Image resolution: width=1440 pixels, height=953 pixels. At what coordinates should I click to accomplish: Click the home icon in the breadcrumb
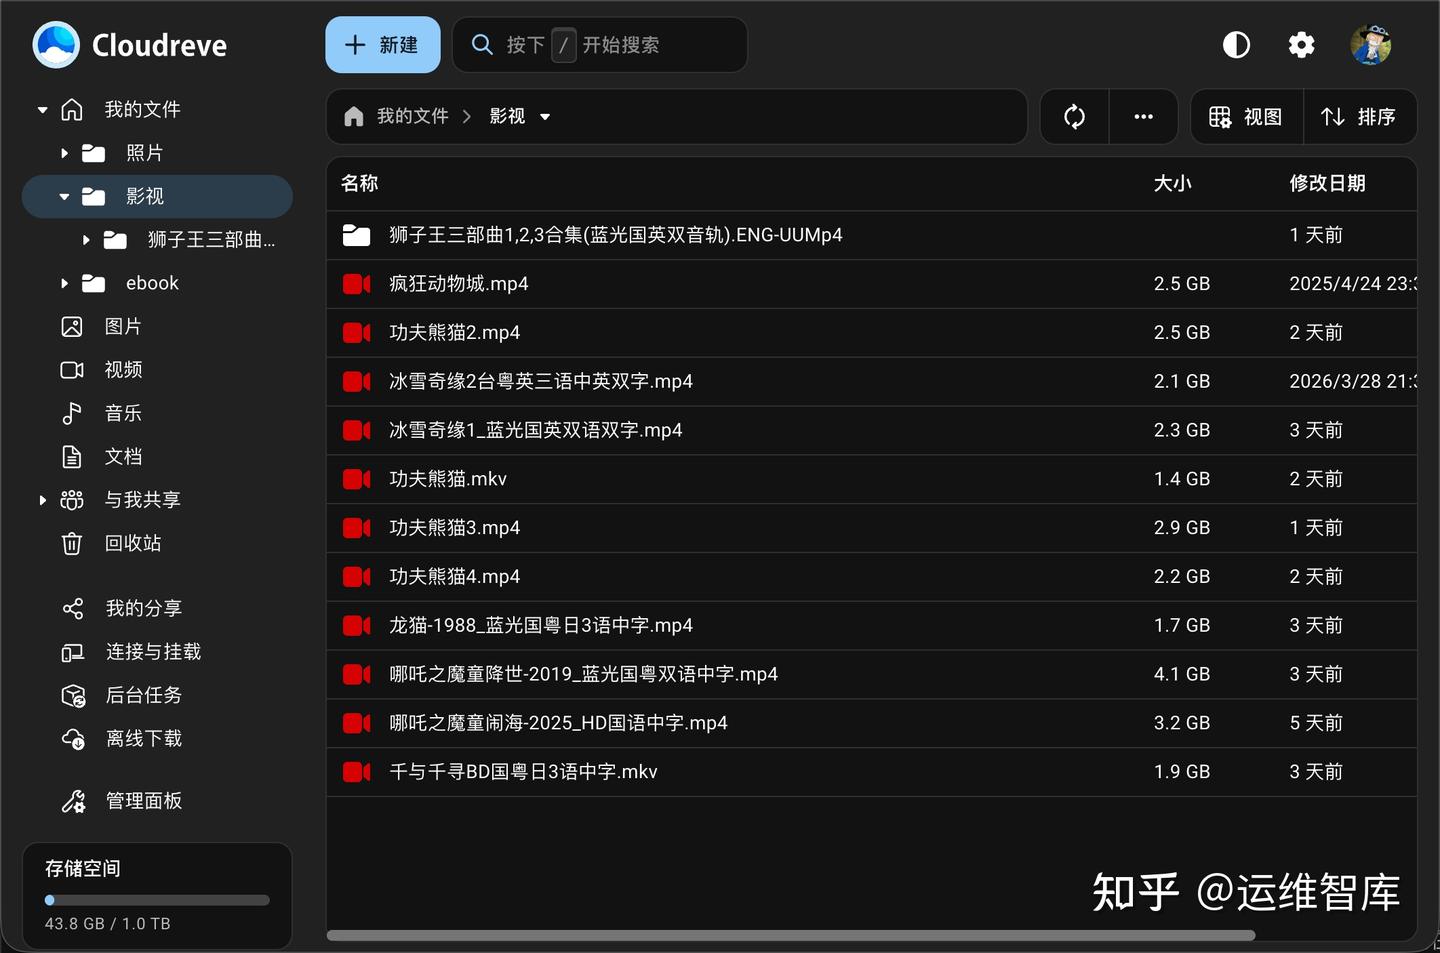[x=353, y=117]
